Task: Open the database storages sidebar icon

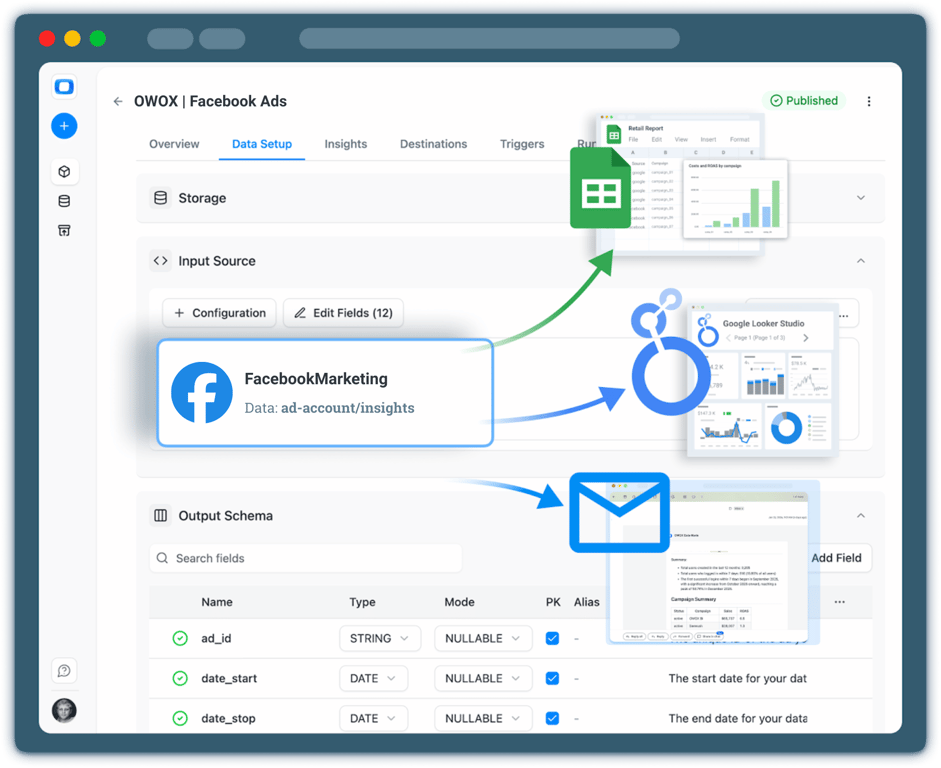Action: tap(64, 201)
